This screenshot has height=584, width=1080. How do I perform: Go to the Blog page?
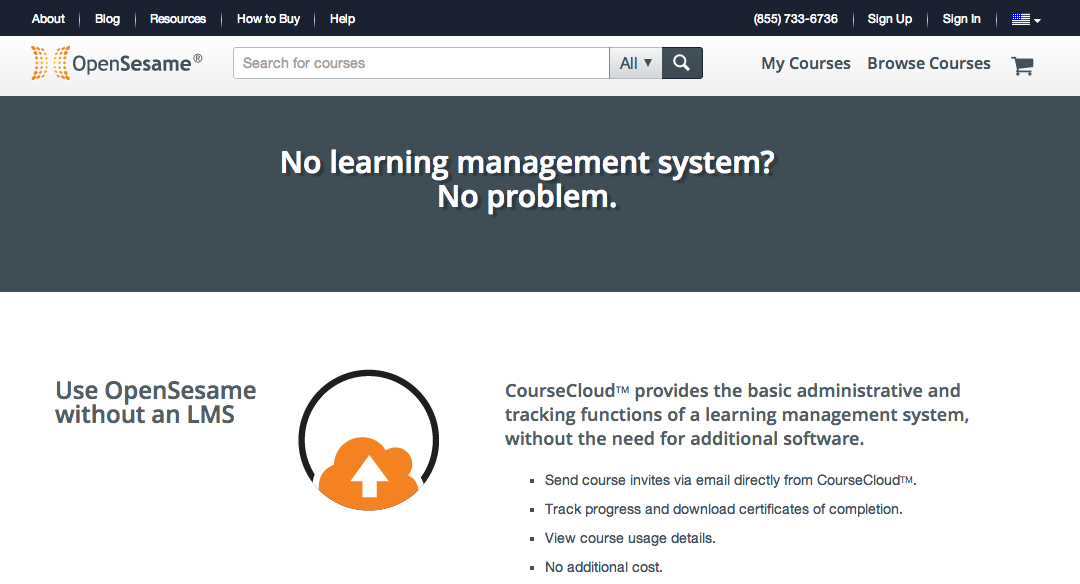point(107,19)
